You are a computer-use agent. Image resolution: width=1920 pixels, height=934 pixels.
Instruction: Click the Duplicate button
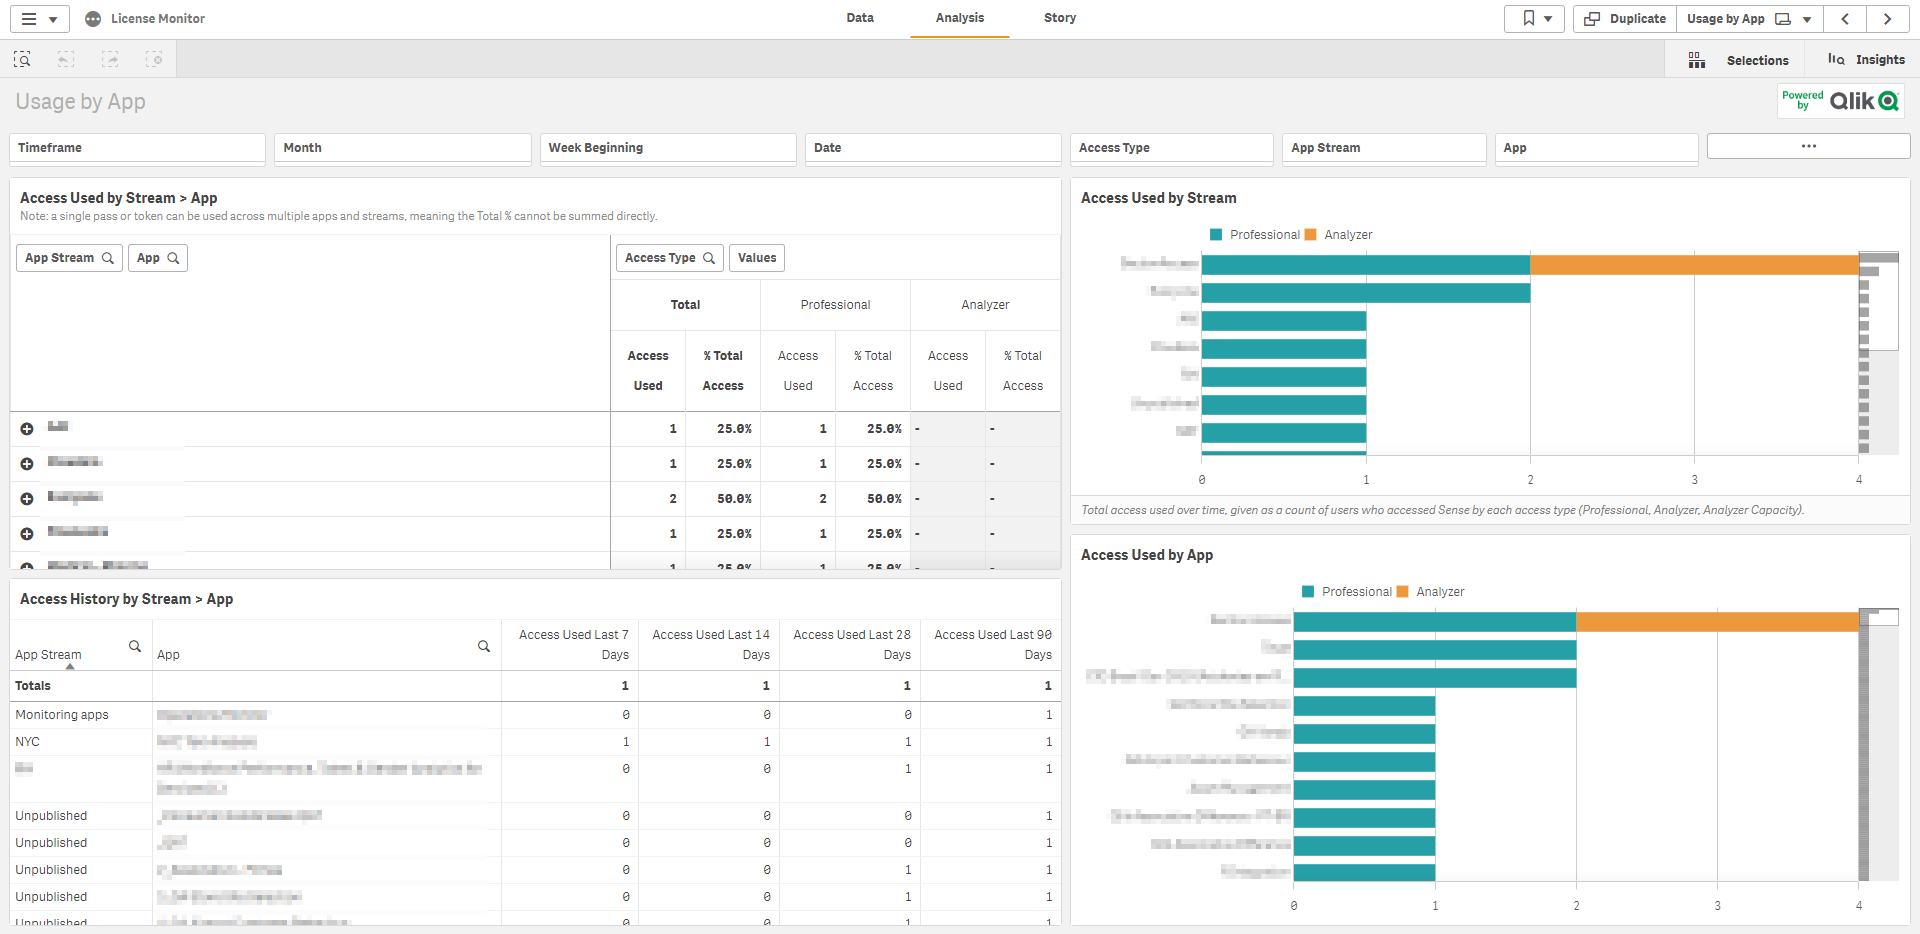1625,19
